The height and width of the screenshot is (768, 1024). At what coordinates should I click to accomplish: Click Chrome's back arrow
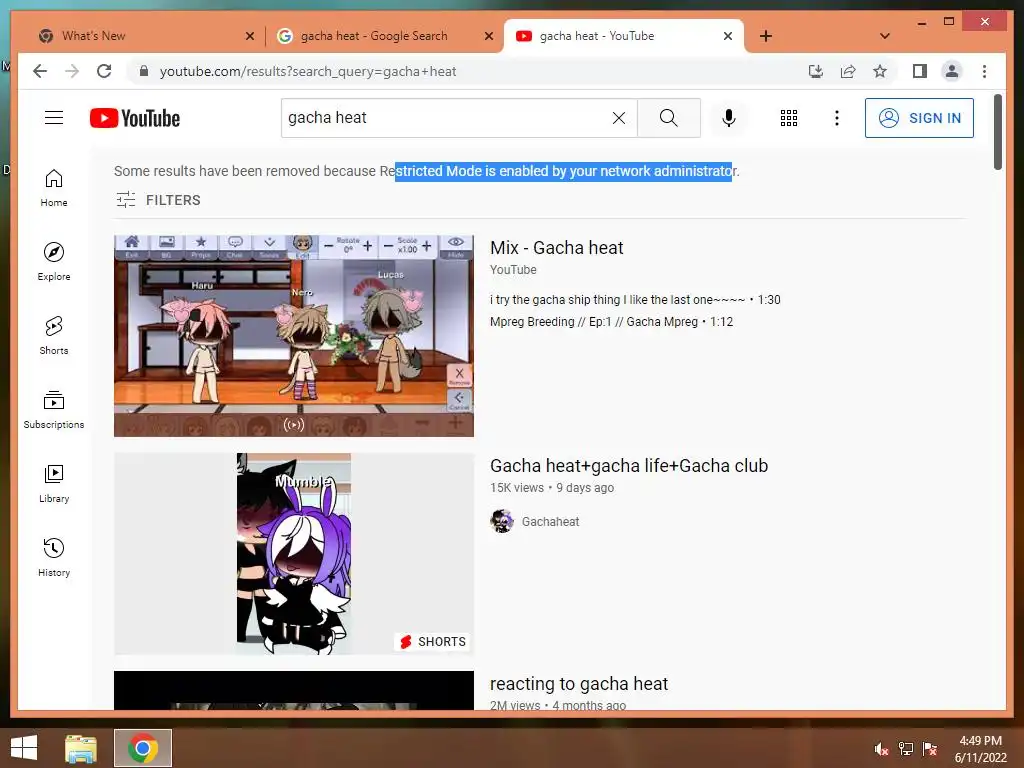click(40, 71)
